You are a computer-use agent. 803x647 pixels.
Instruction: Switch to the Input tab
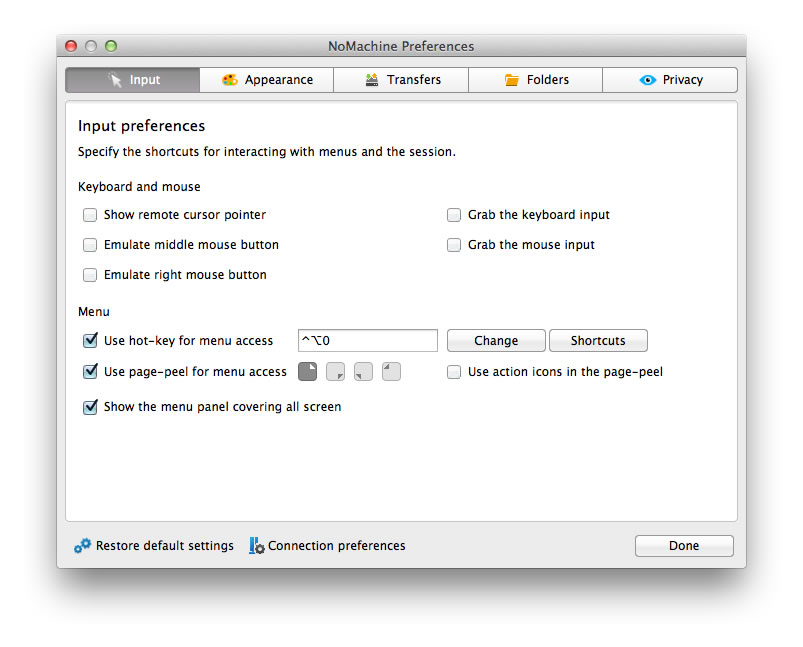click(133, 80)
